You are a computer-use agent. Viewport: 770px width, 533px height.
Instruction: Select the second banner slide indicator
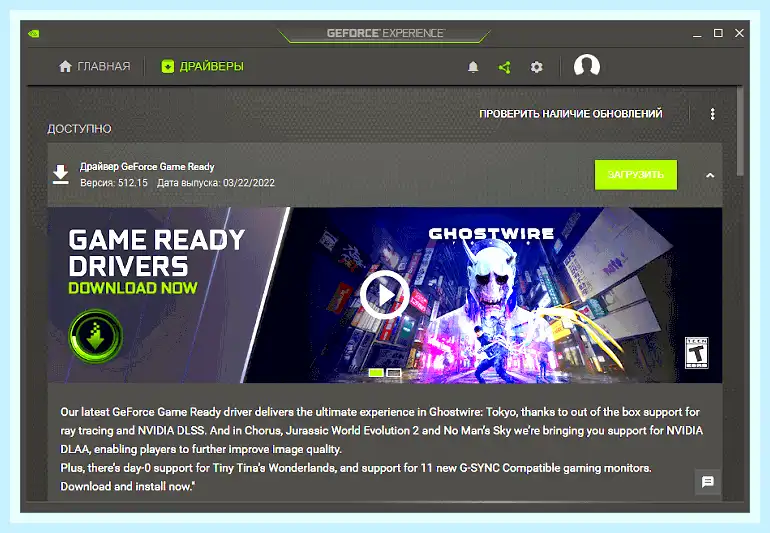(394, 373)
